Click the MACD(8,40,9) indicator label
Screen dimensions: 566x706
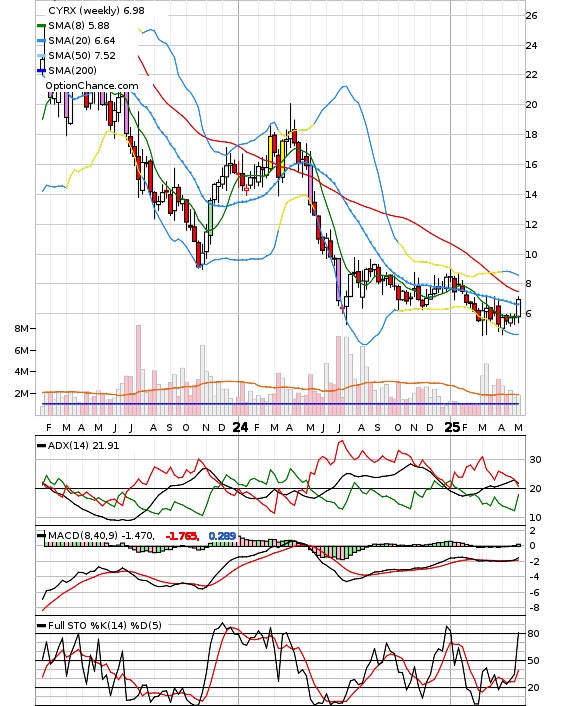[83, 536]
